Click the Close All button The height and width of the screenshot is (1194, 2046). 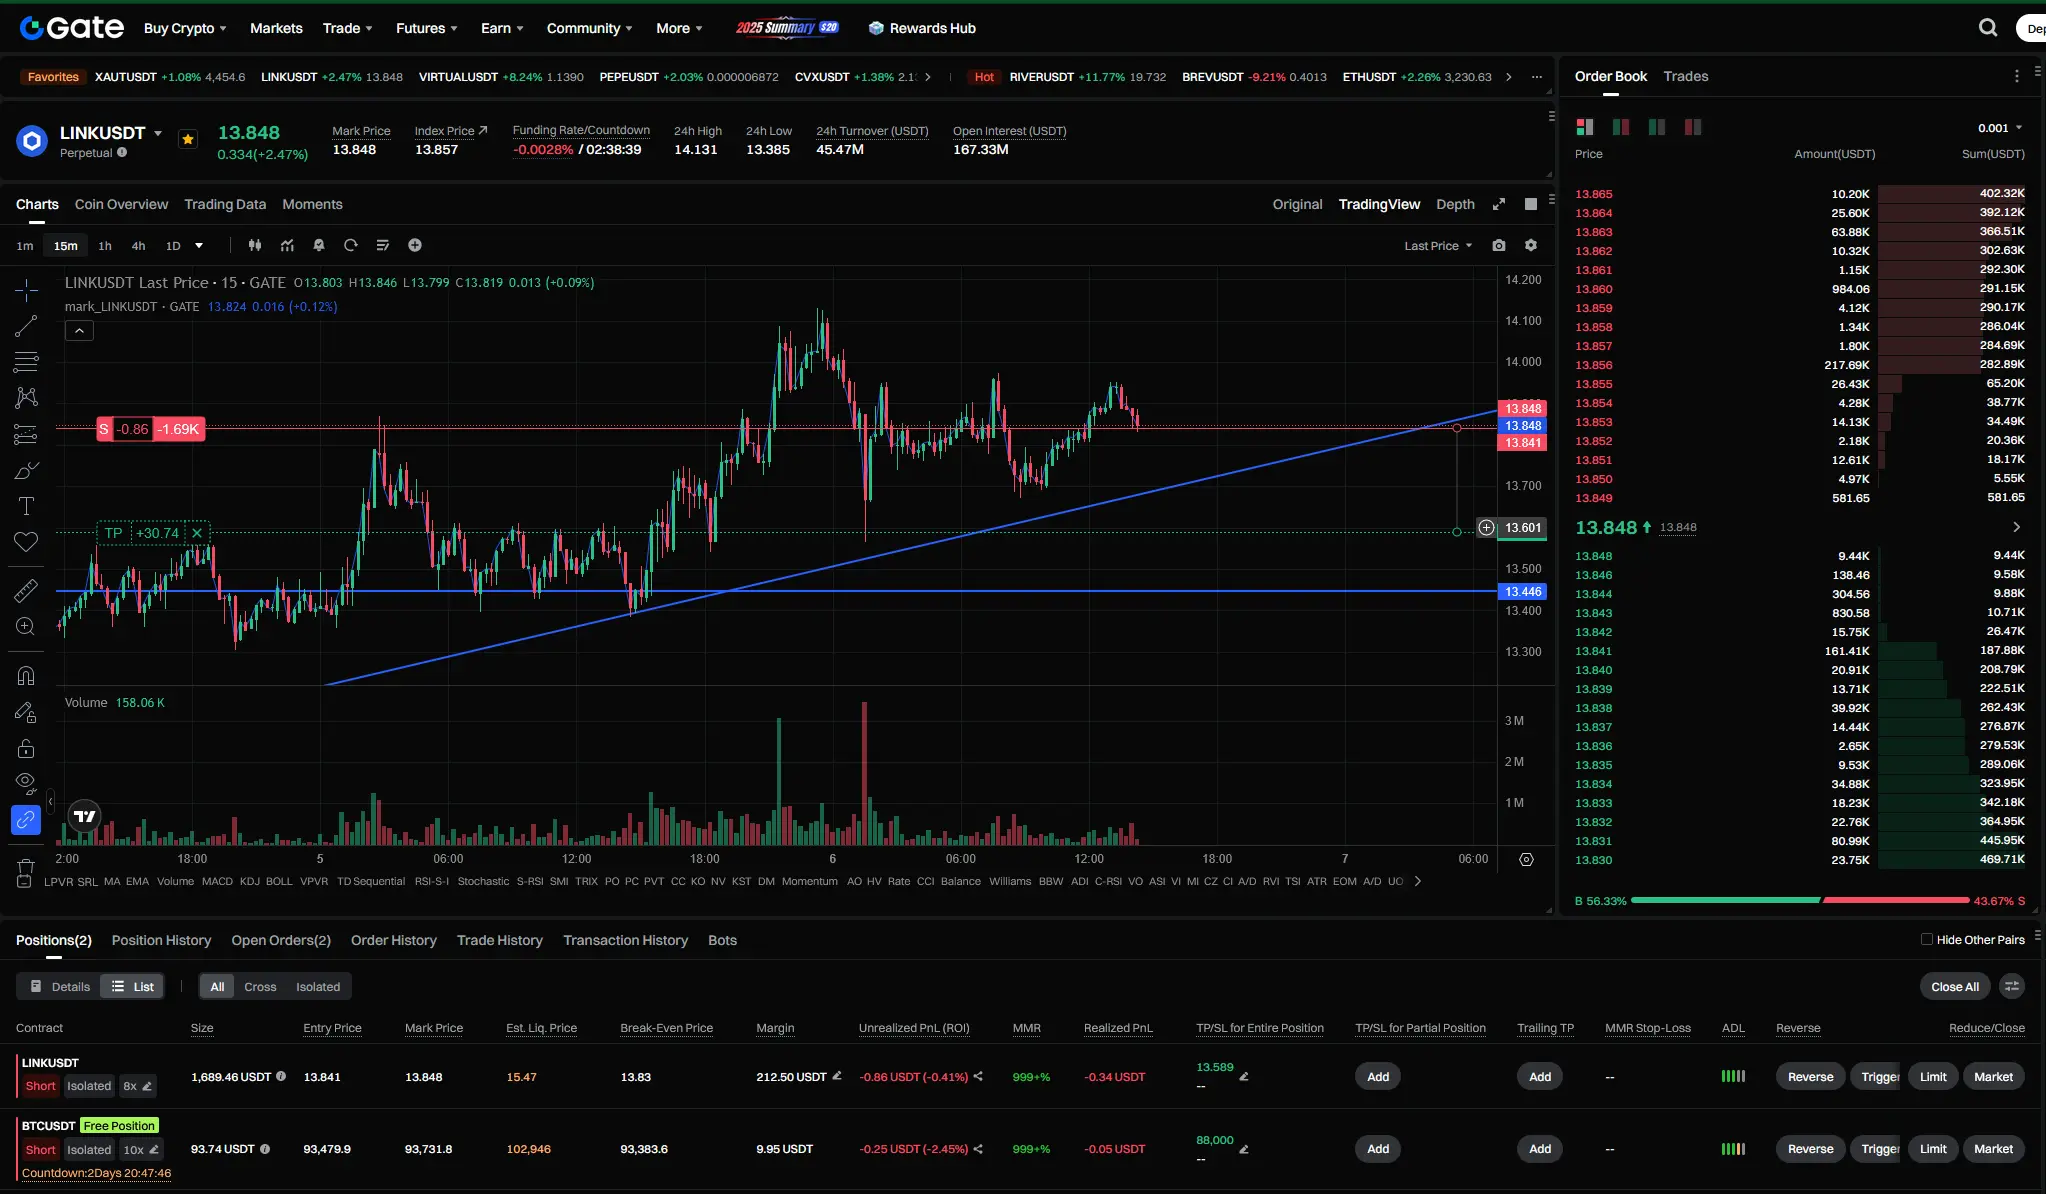pos(1954,987)
